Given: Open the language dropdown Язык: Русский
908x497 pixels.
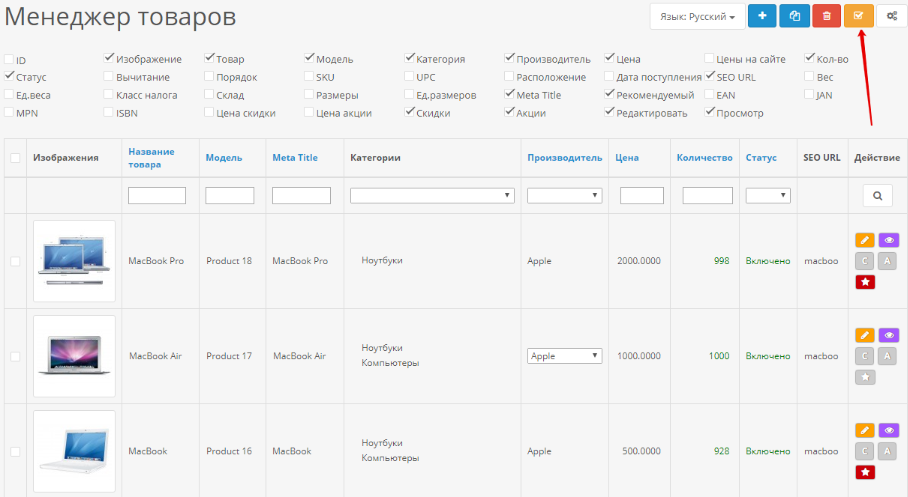Looking at the screenshot, I should (697, 17).
